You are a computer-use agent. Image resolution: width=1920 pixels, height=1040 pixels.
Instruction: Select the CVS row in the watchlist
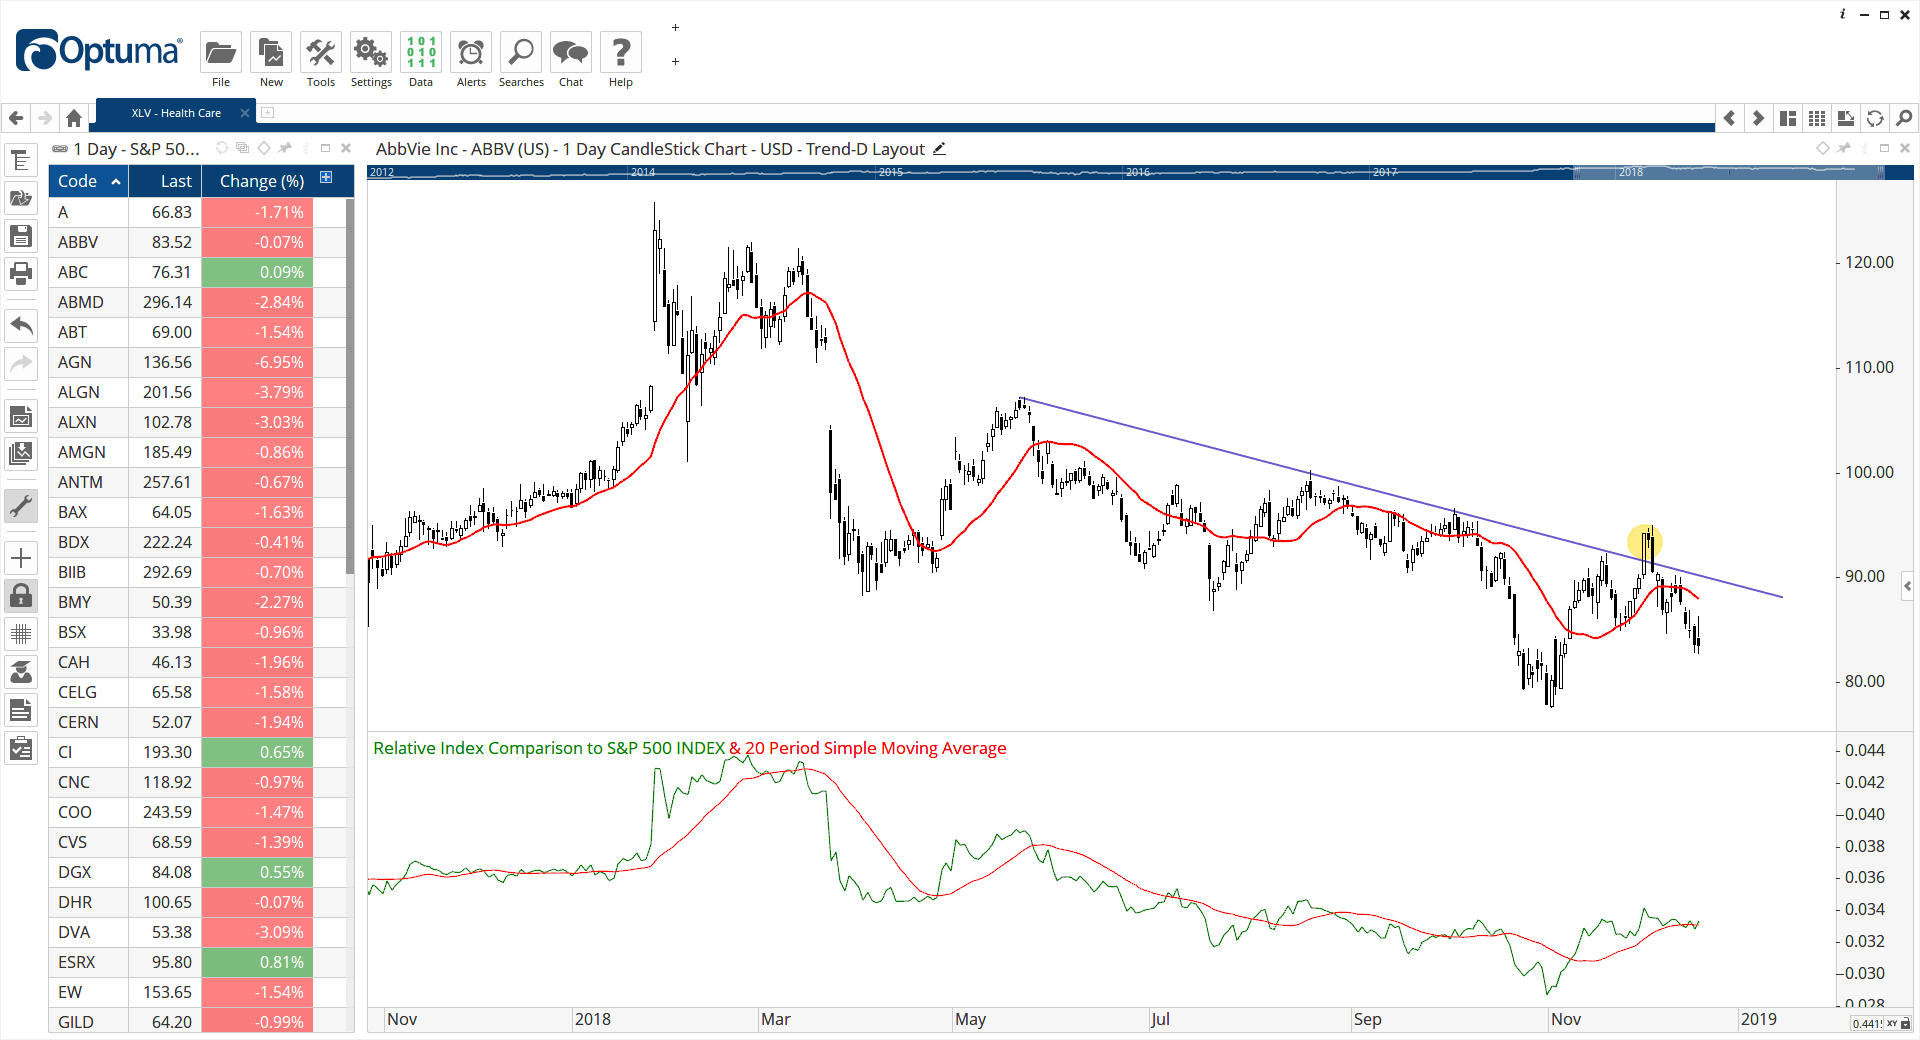point(197,842)
